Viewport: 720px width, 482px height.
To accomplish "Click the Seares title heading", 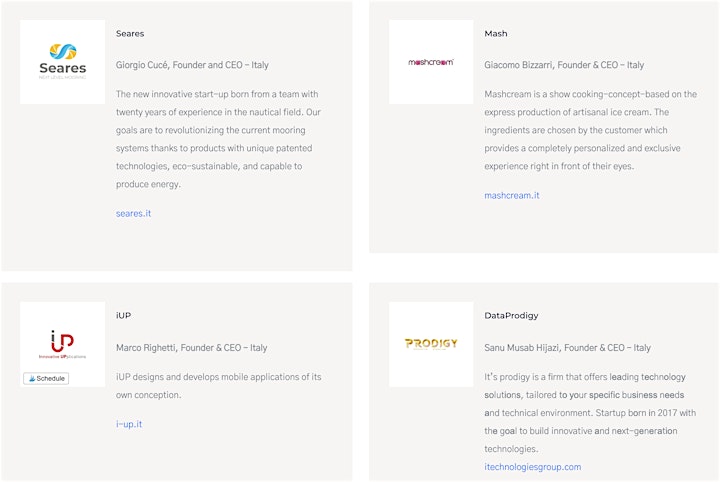I will click(130, 34).
